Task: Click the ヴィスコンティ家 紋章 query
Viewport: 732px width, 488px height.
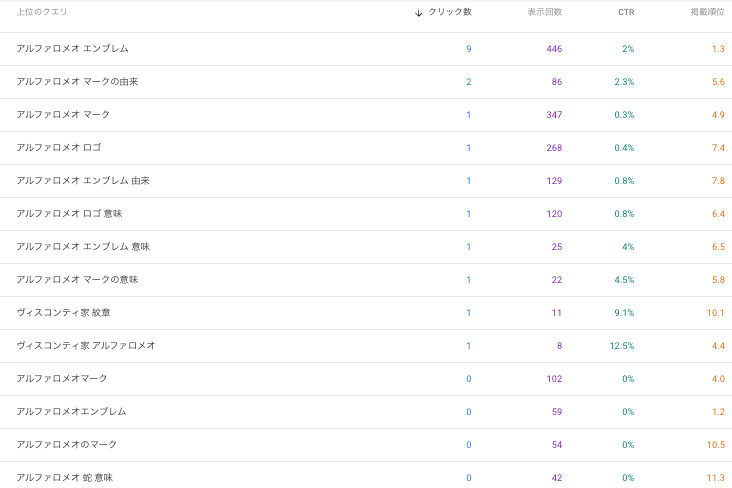Action: click(x=63, y=313)
